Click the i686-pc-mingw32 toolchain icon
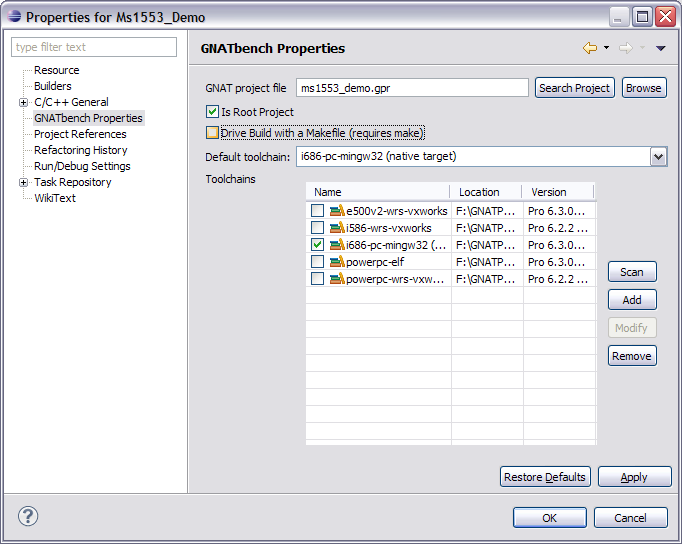 coord(337,245)
